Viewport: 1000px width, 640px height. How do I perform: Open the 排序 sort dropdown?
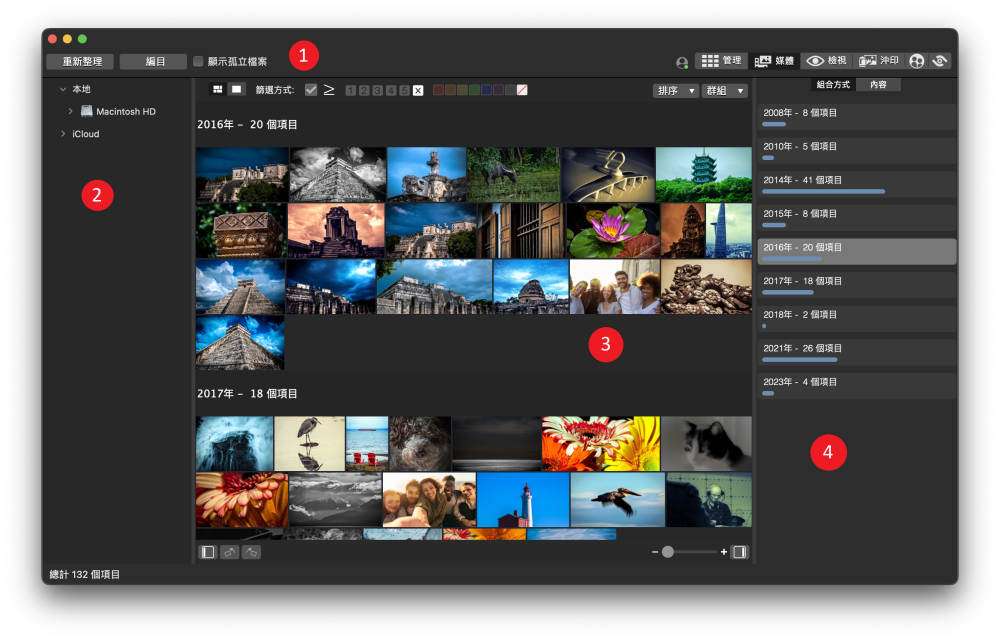pos(675,90)
